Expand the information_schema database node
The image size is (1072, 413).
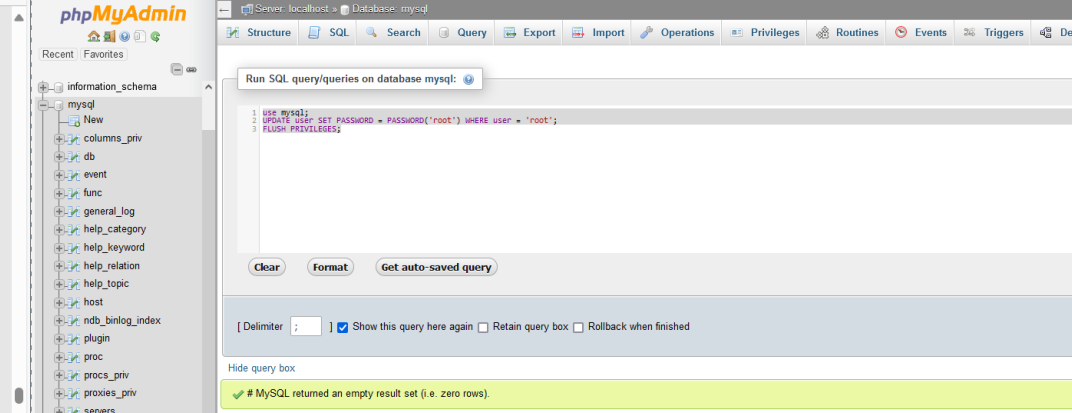(44, 88)
